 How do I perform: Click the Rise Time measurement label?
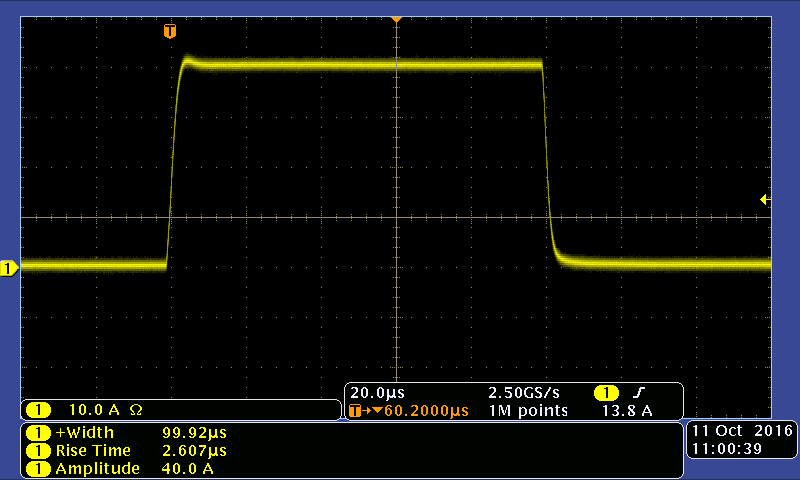pos(93,450)
